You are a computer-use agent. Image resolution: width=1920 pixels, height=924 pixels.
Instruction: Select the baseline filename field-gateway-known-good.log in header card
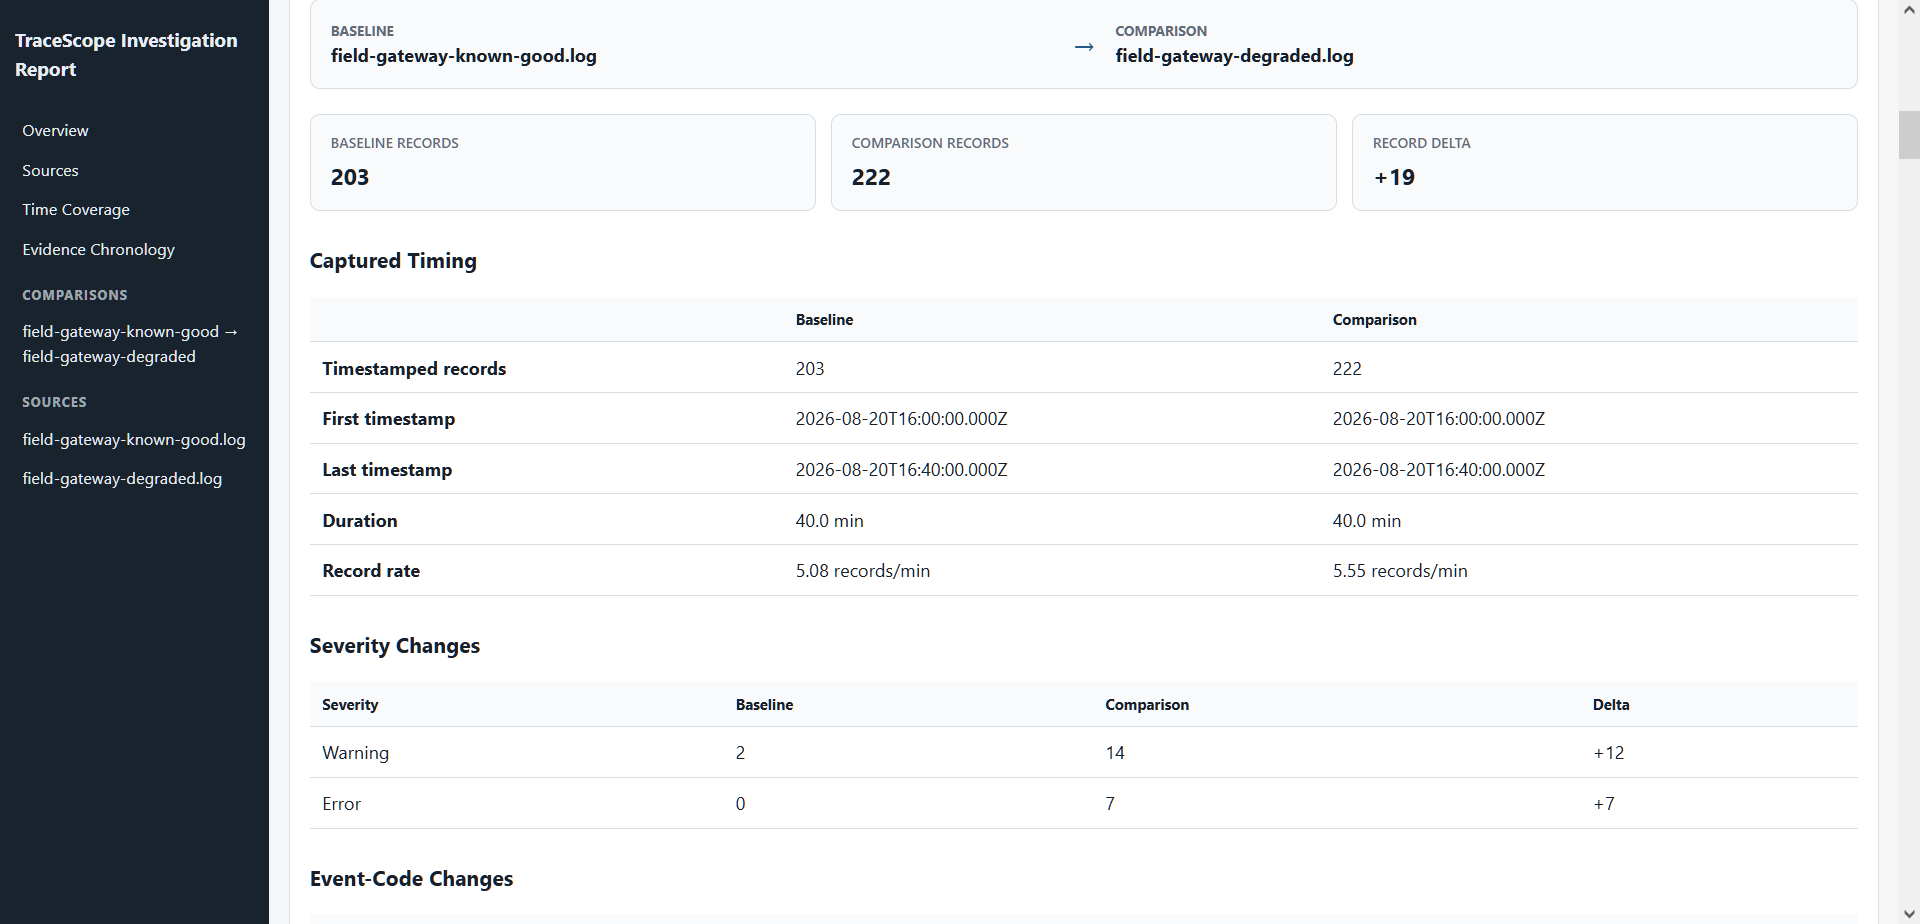(464, 56)
